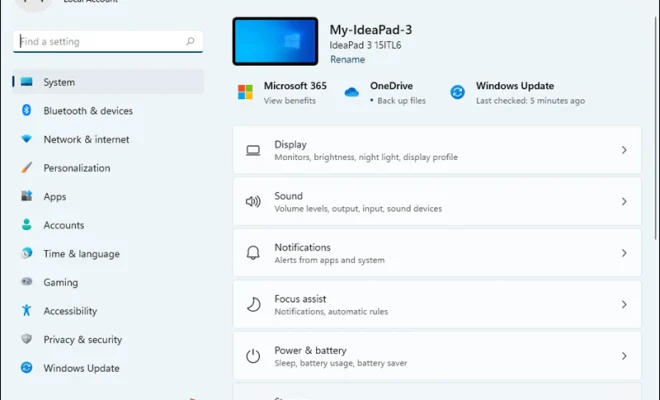Open Gaming settings label
Screen dimensions: 660x400
pyautogui.click(x=61, y=282)
